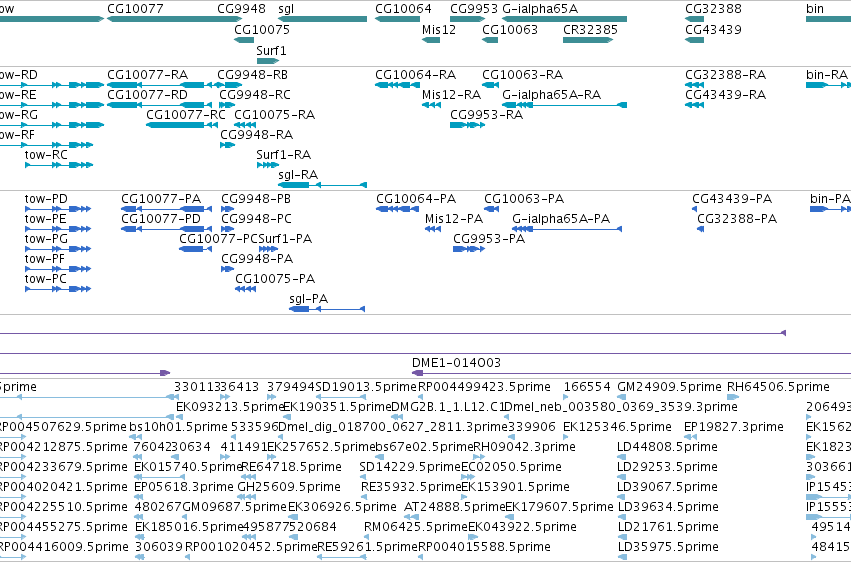Click the Mis12 gene label
The width and height of the screenshot is (851, 562).
point(439,29)
